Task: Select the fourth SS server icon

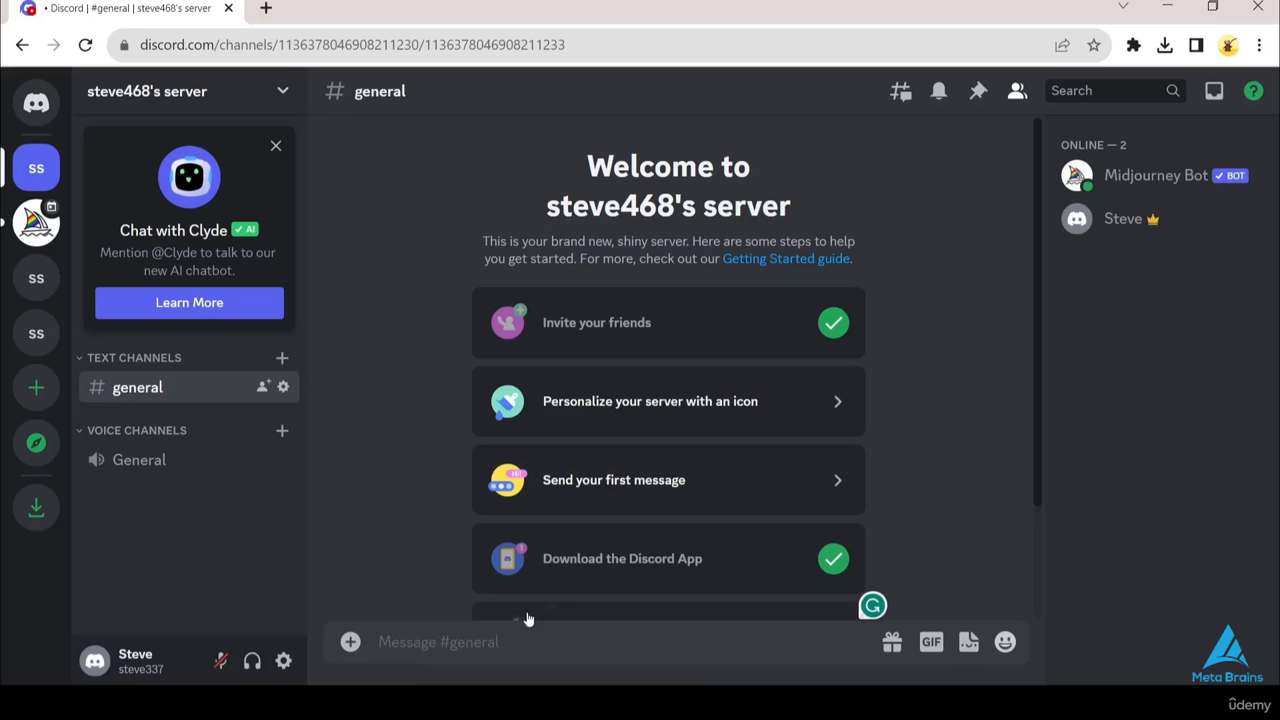Action: 36,333
